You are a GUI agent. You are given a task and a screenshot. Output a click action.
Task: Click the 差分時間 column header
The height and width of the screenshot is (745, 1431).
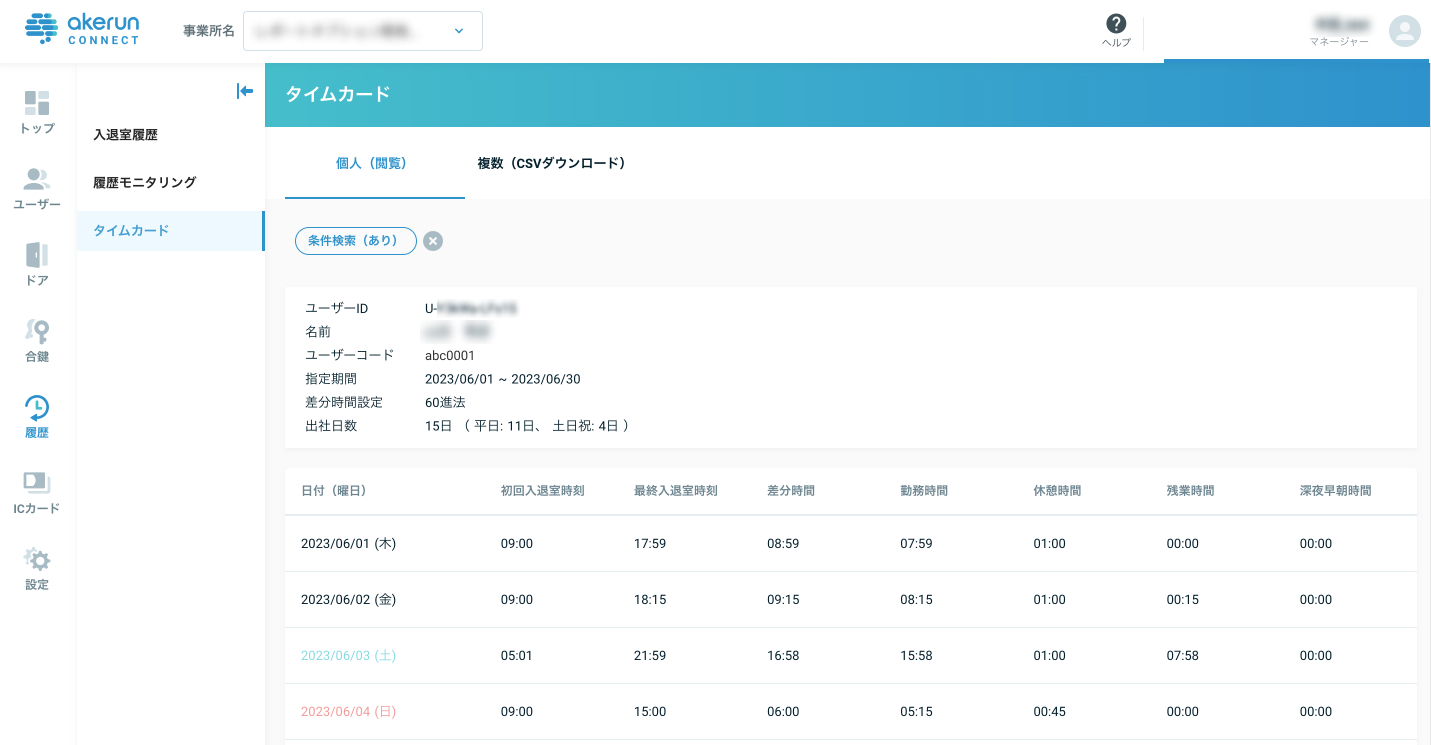pyautogui.click(x=791, y=491)
